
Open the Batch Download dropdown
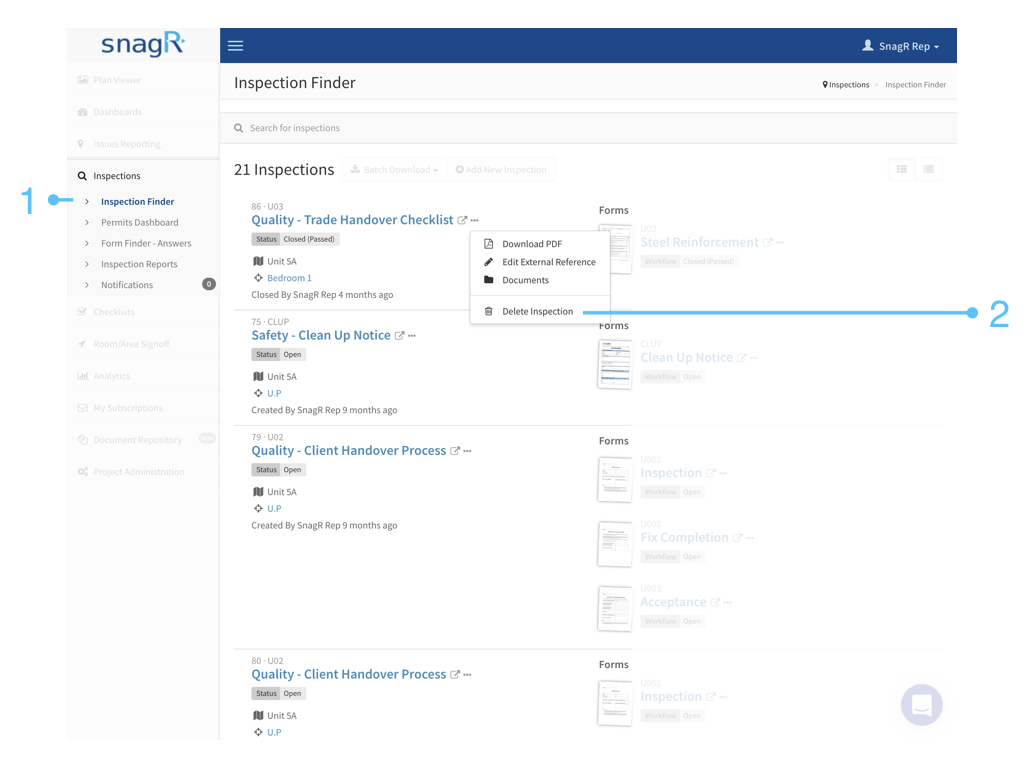pyautogui.click(x=394, y=169)
